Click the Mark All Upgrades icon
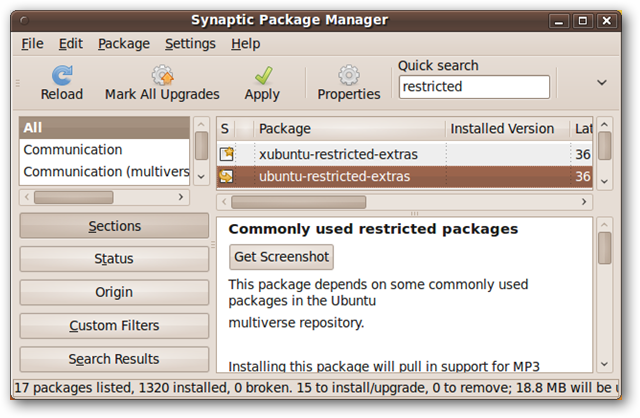The image size is (640, 418). (x=162, y=76)
